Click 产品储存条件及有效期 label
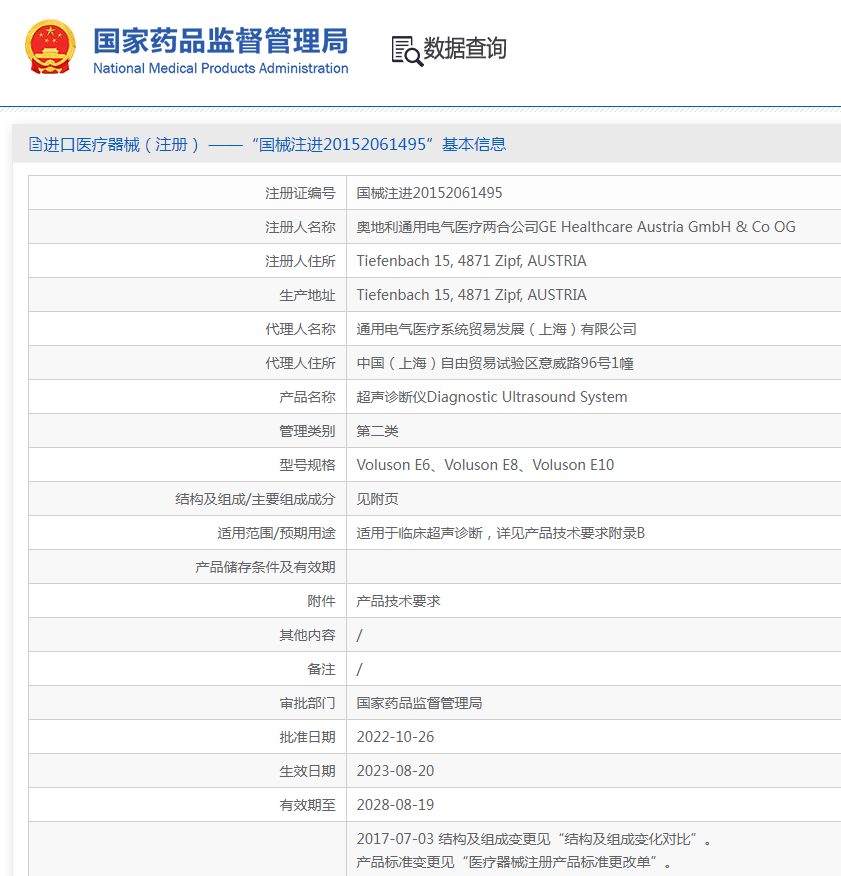This screenshot has width=841, height=876. (x=265, y=568)
